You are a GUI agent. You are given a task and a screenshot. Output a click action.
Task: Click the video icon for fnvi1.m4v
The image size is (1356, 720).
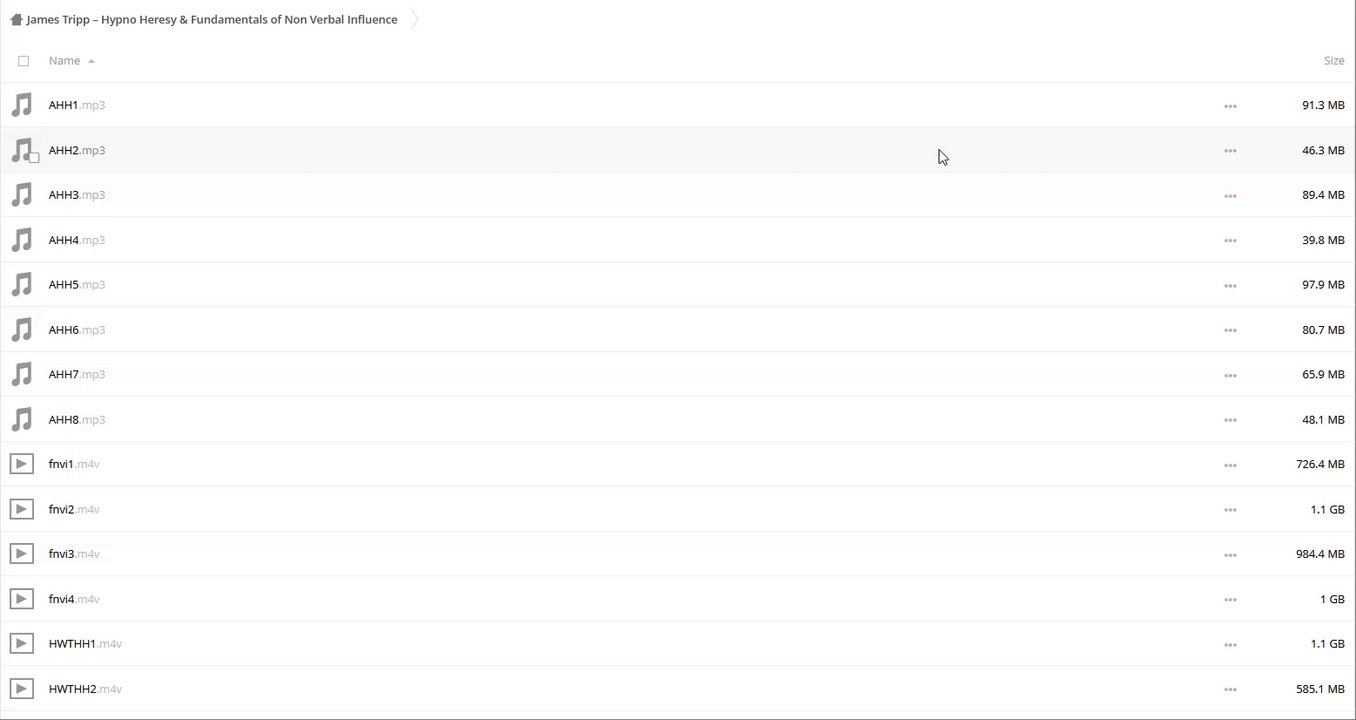click(x=21, y=464)
